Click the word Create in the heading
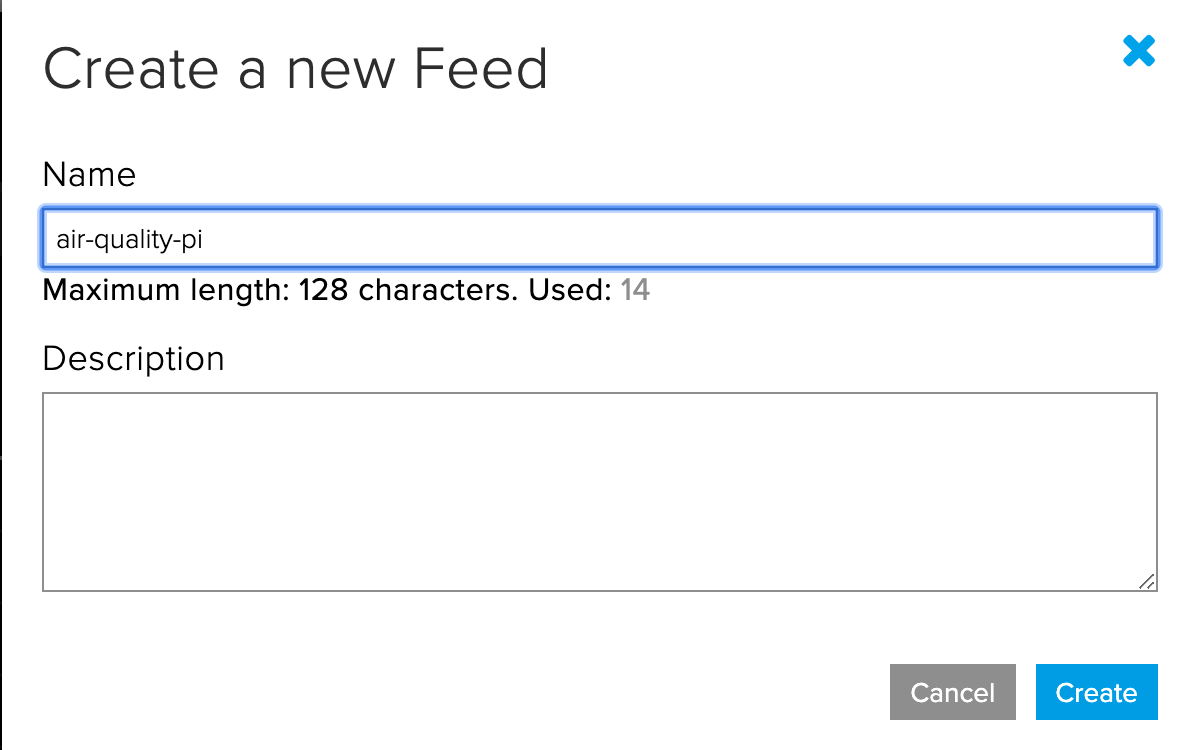 tap(130, 70)
